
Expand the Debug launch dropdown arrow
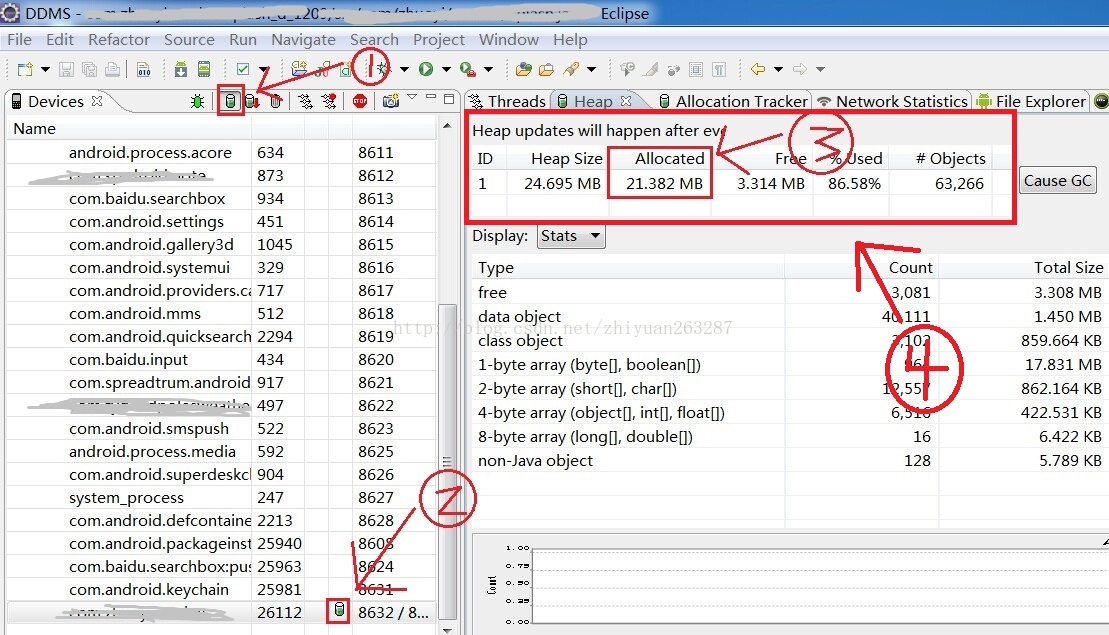[405, 69]
